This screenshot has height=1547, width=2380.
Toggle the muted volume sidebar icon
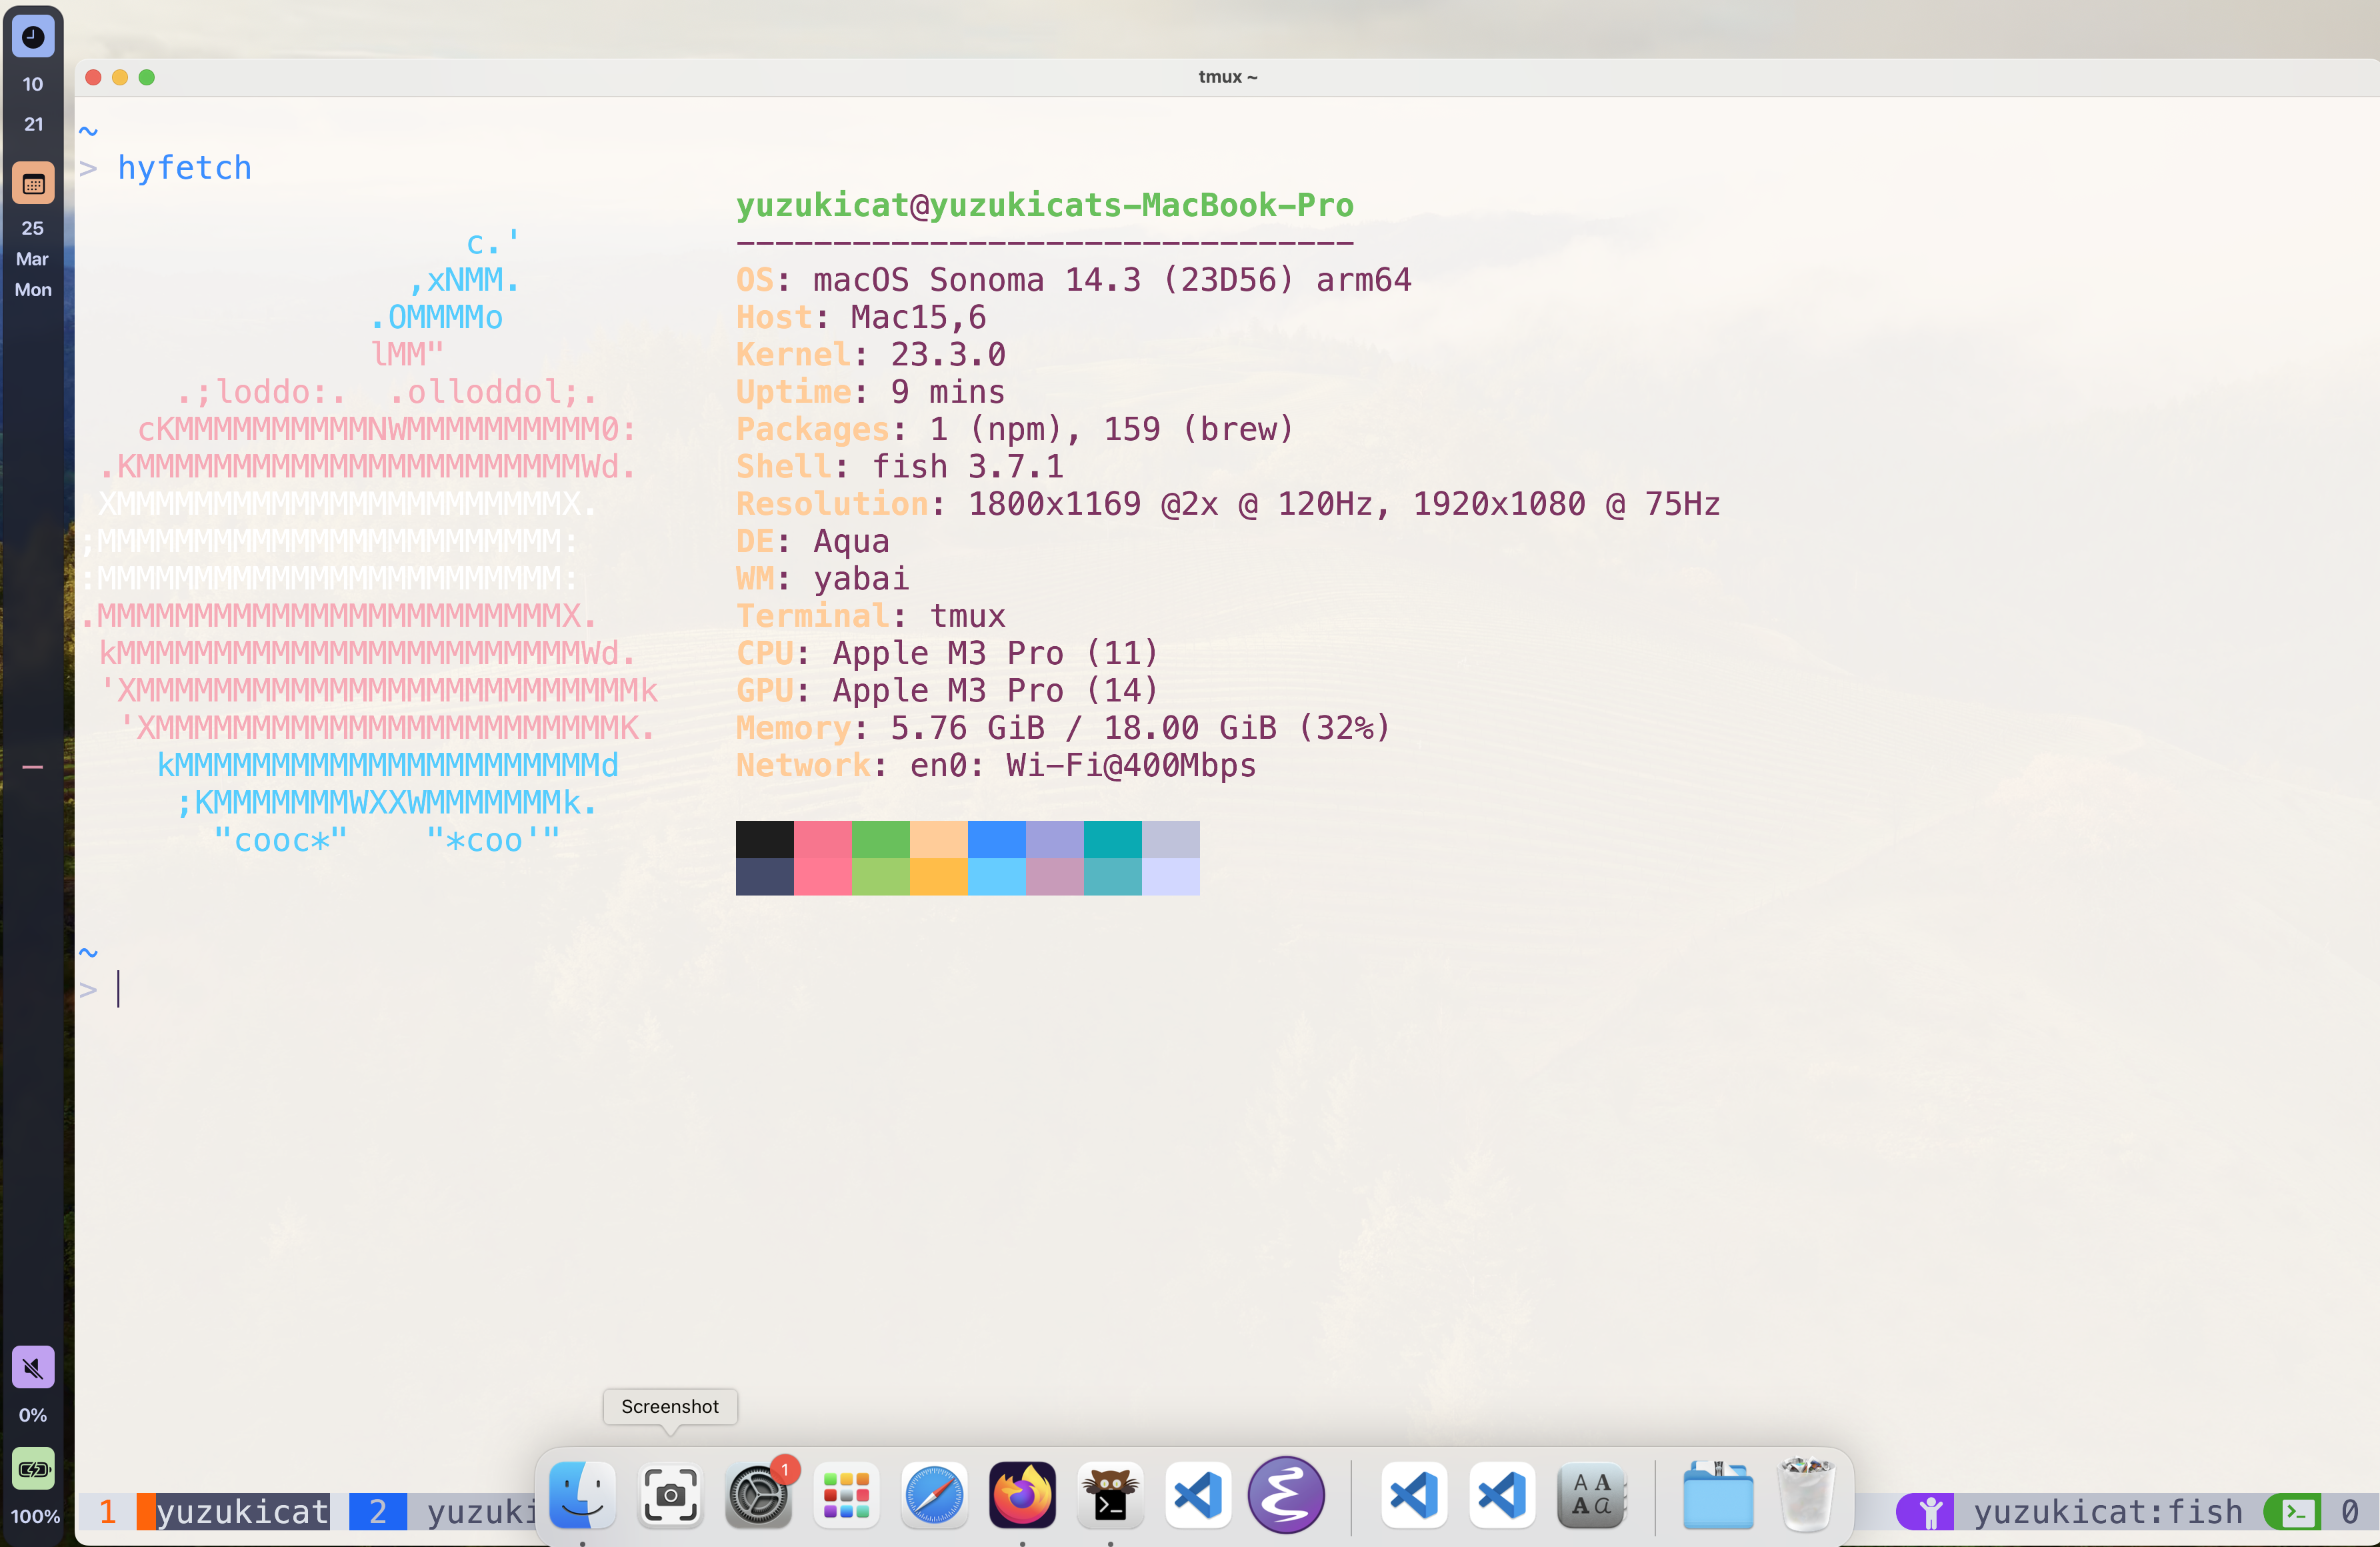(33, 1366)
